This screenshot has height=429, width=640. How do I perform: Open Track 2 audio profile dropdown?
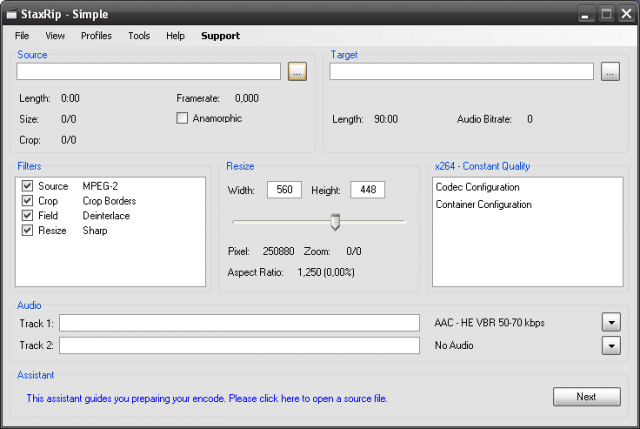[x=611, y=345]
